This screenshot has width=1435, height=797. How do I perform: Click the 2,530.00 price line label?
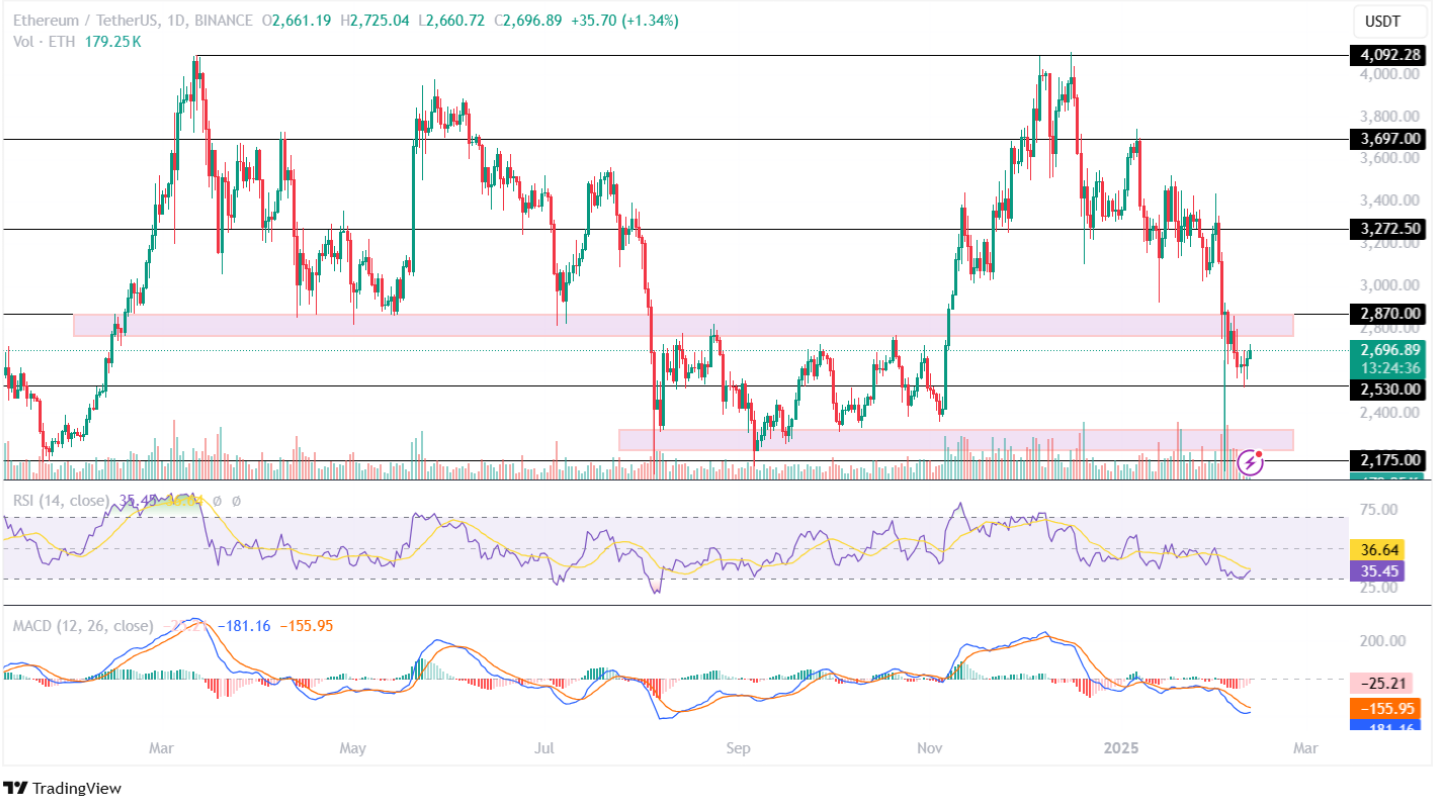1388,388
